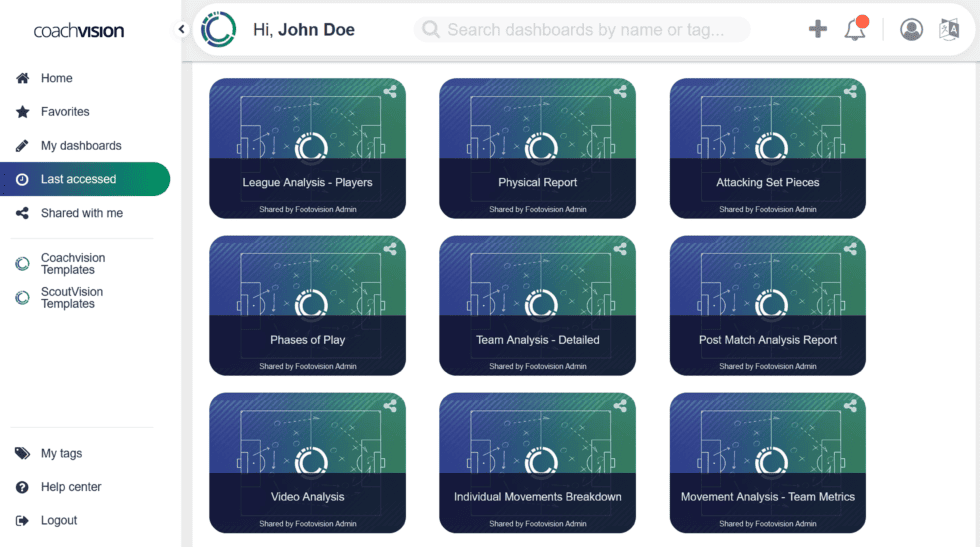Screen dimensions: 980x547
Task: Share the League Analysis - Players dashboard
Action: click(390, 92)
